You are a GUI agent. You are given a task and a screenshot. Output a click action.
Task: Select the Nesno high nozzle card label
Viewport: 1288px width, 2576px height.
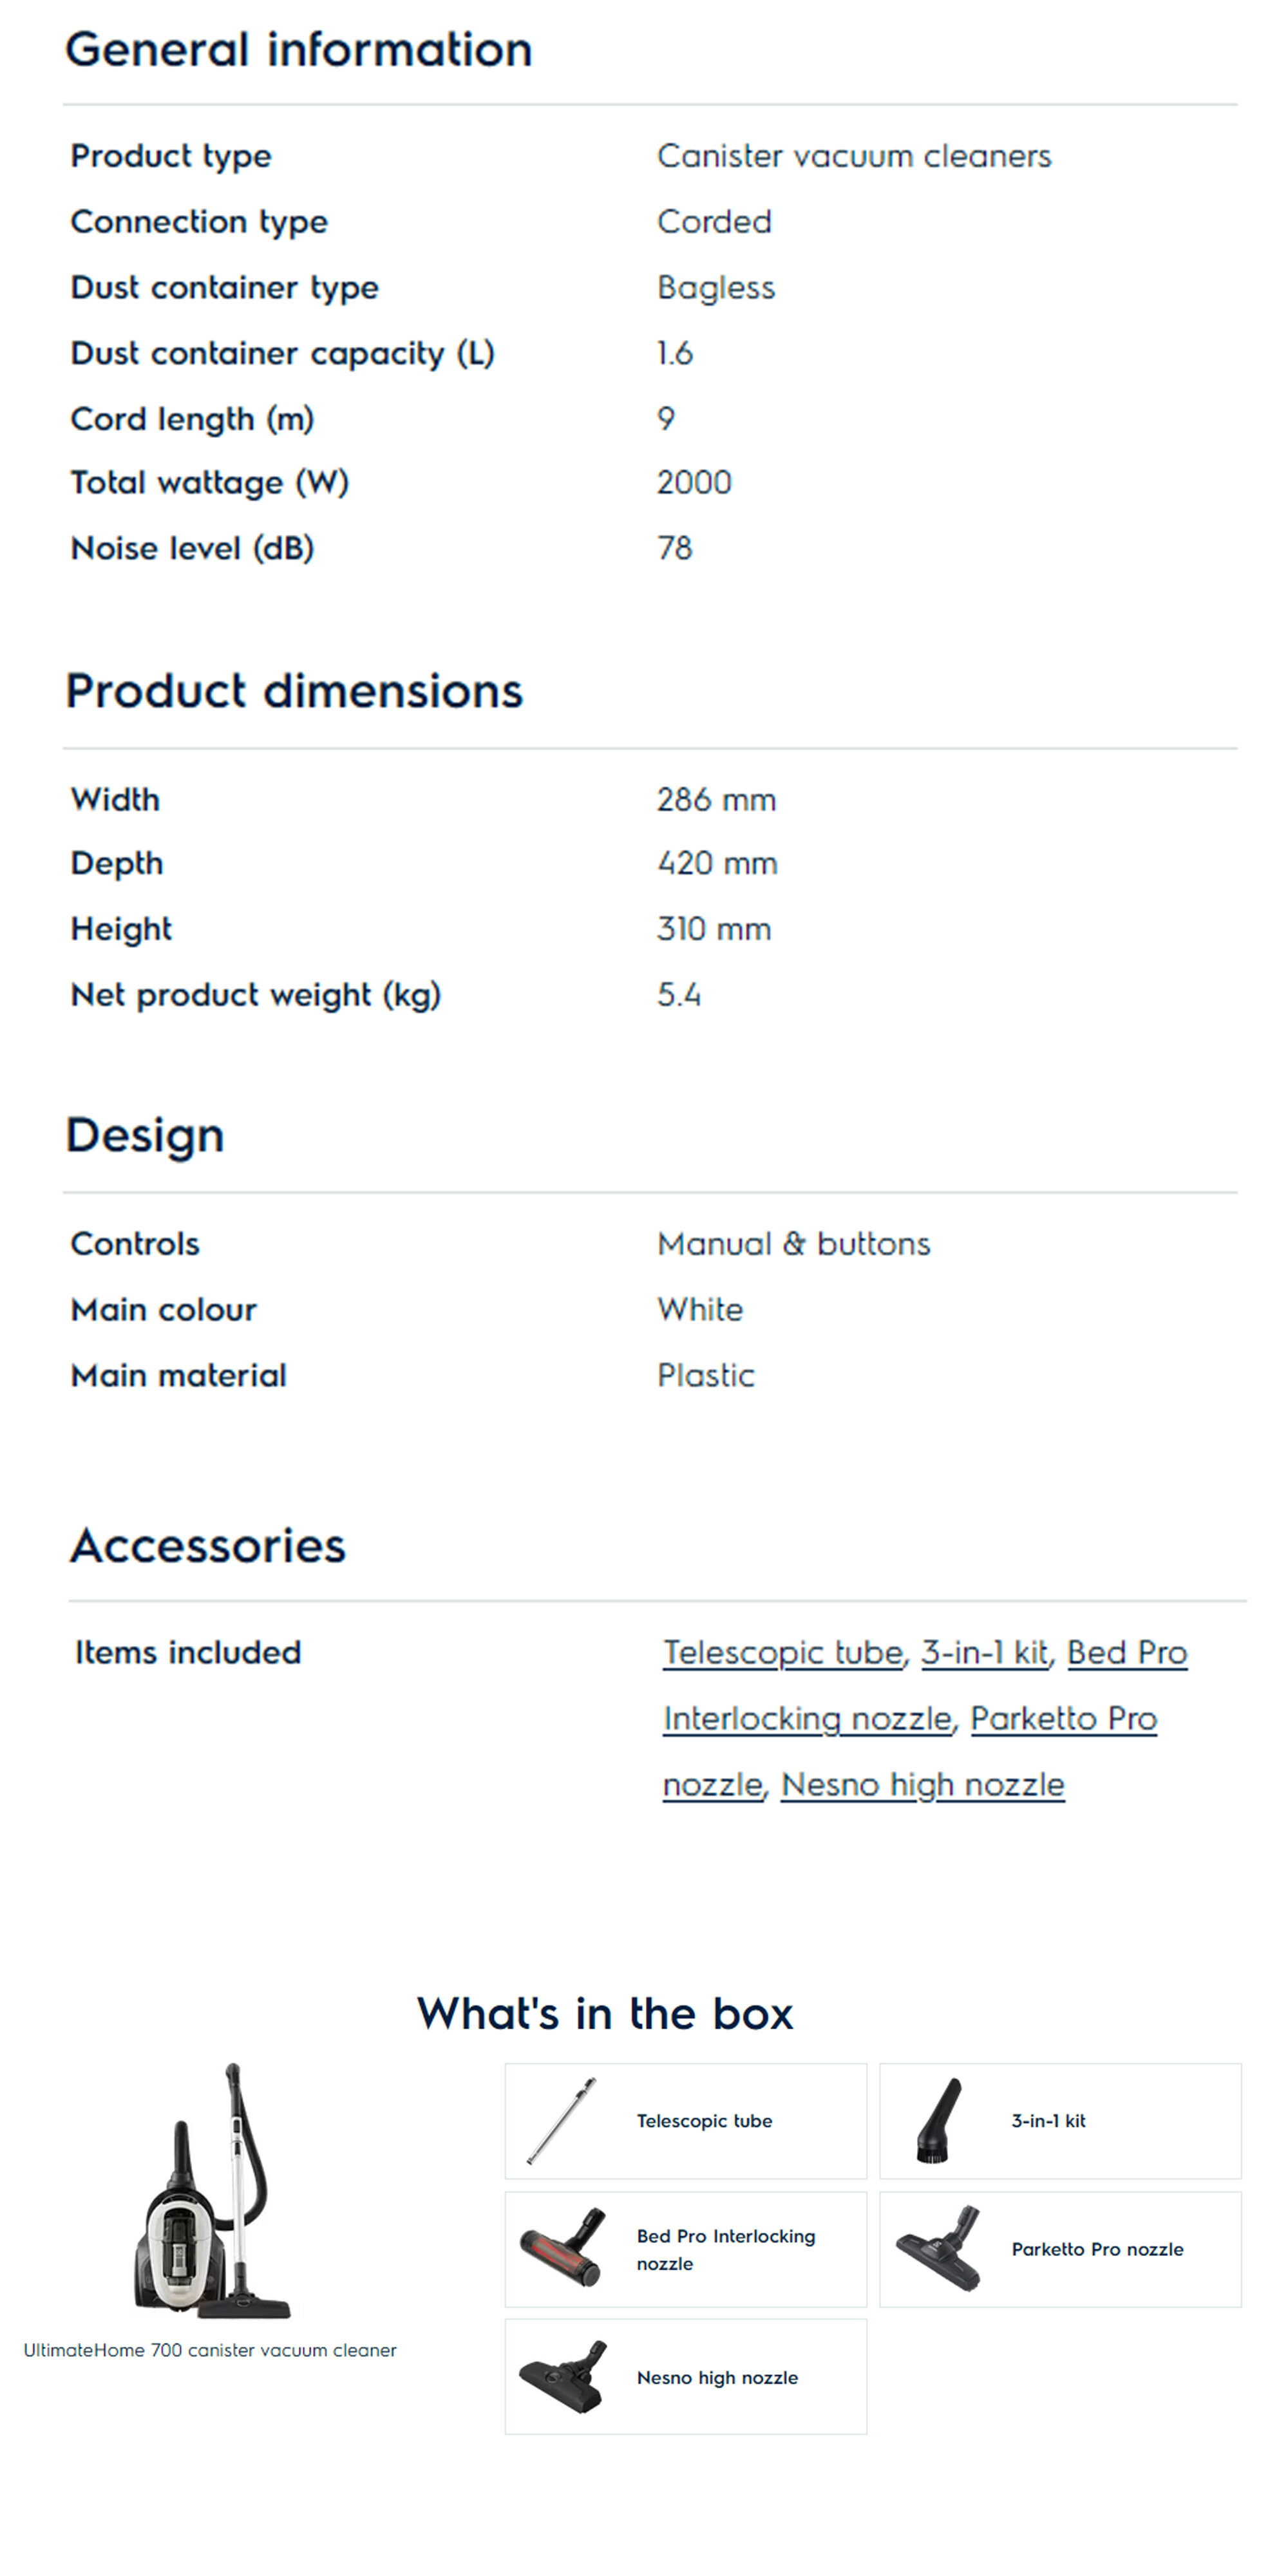coord(717,2378)
